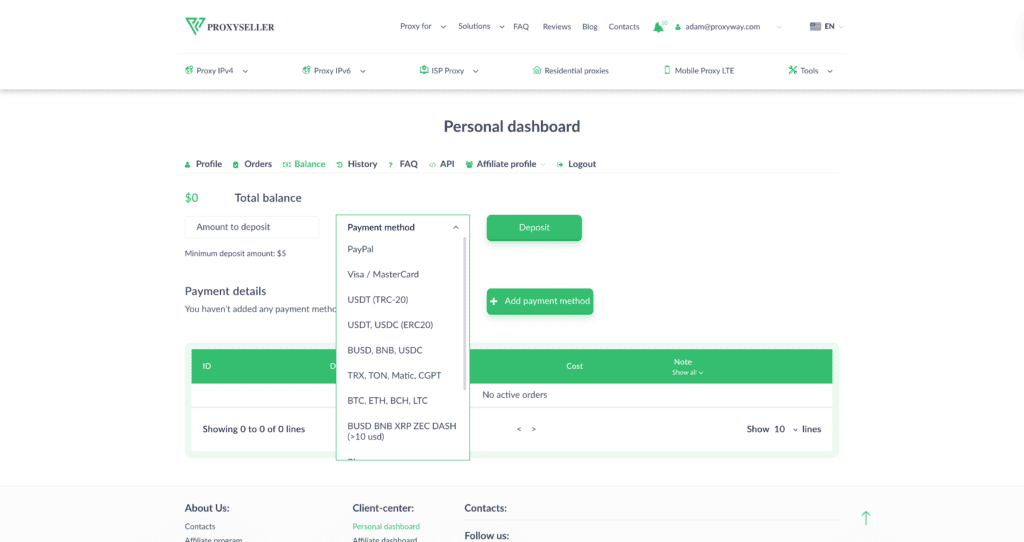Screen dimensions: 1024x542
Task: Click the Balance money icon
Action: tap(287, 165)
